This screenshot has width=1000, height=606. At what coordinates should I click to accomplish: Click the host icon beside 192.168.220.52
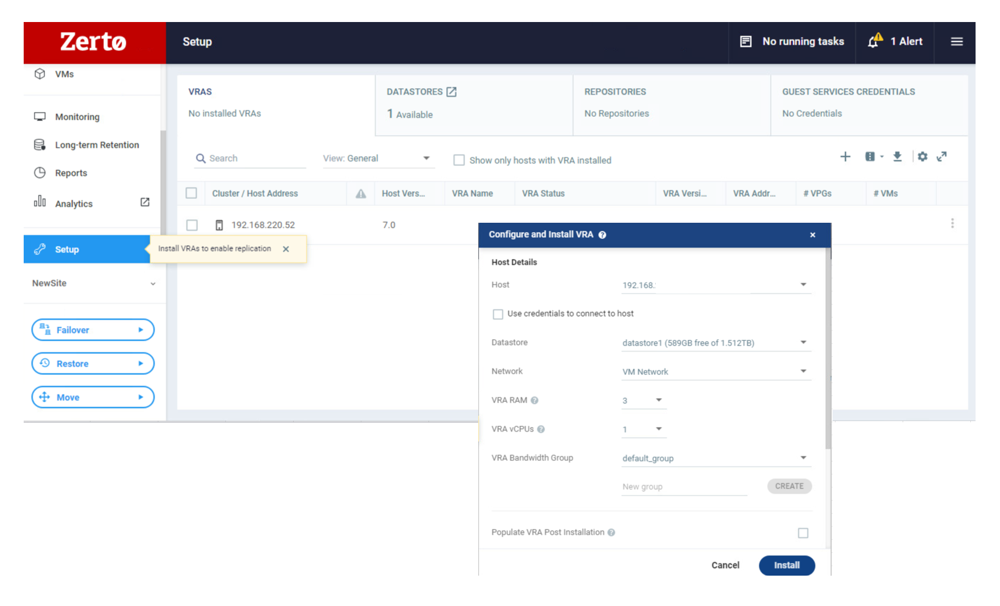(219, 225)
